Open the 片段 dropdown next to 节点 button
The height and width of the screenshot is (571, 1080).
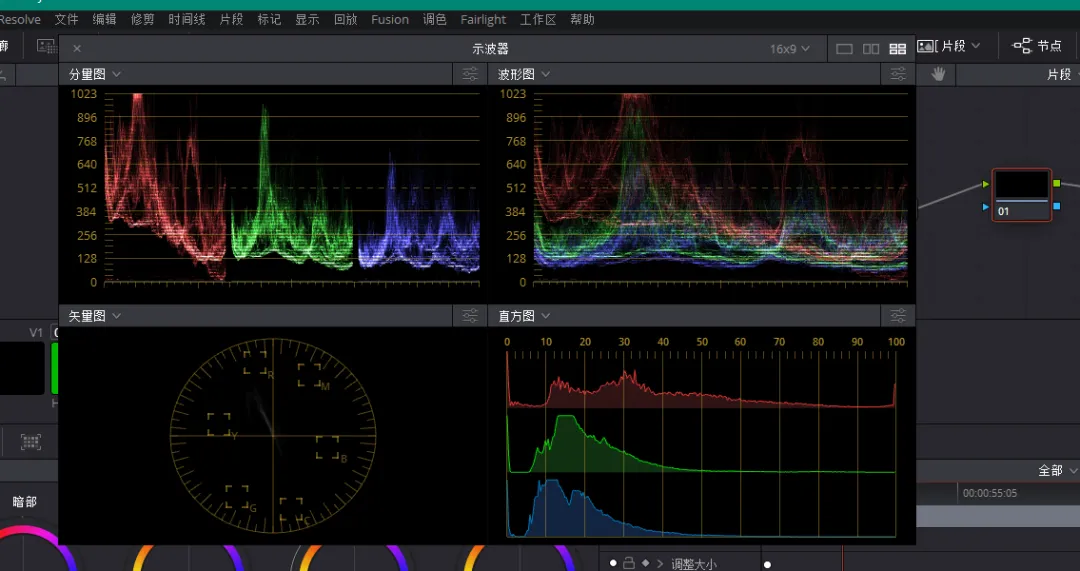point(961,45)
